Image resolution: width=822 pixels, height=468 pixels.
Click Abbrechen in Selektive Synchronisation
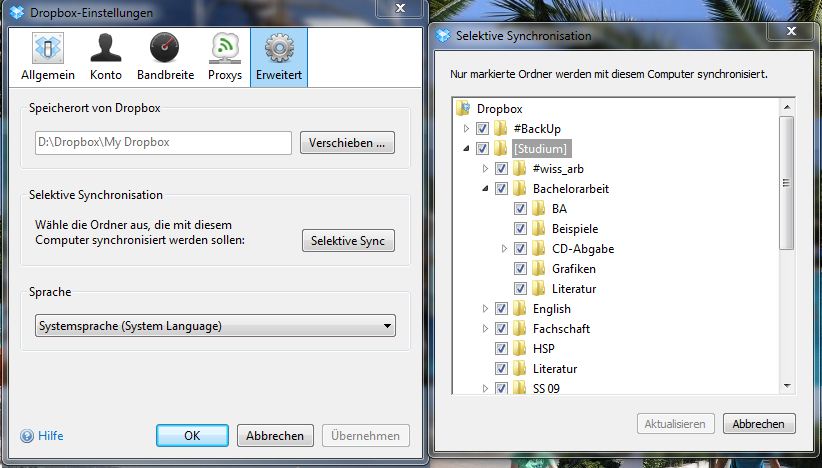click(759, 423)
